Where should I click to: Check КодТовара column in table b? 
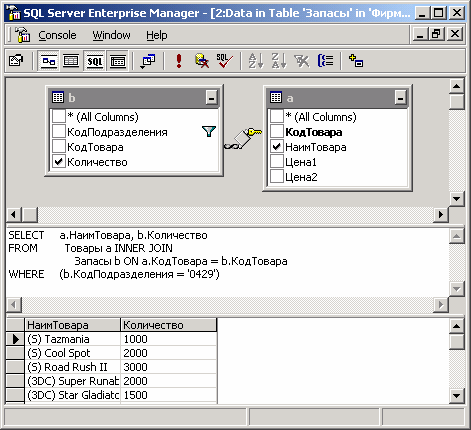(x=59, y=147)
